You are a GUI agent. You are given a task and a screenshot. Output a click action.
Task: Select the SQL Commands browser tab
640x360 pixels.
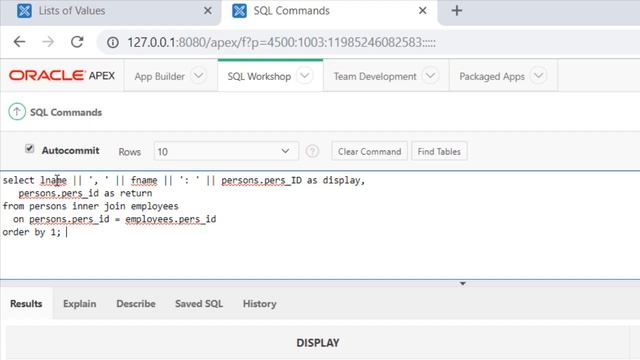click(x=329, y=11)
